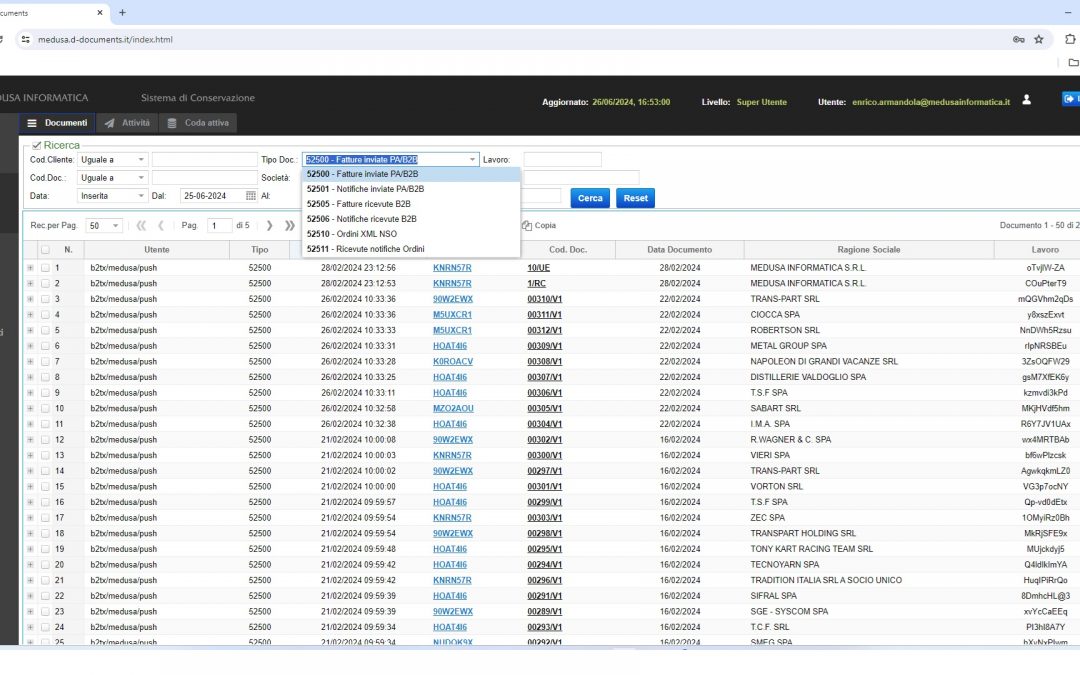The image size is (1080, 675).
Task: Go to previous results page
Action: coord(160,225)
